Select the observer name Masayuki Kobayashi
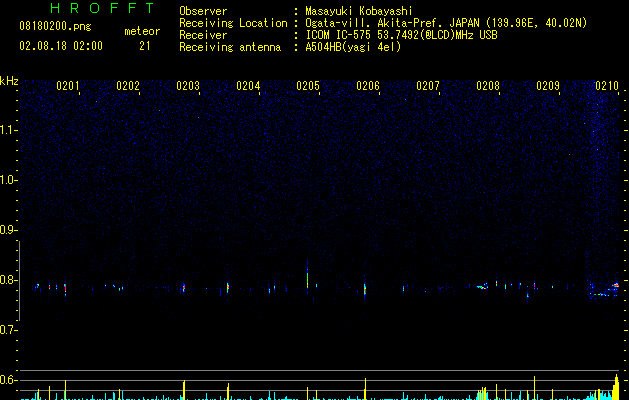This screenshot has width=629, height=400. tap(359, 11)
